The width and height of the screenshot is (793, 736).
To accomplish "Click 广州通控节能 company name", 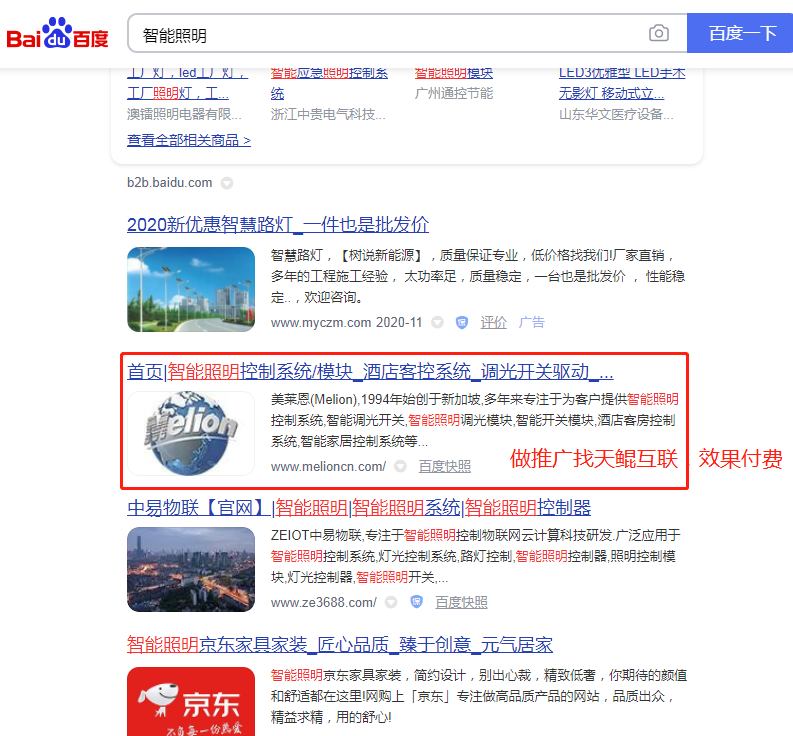I will coord(454,94).
